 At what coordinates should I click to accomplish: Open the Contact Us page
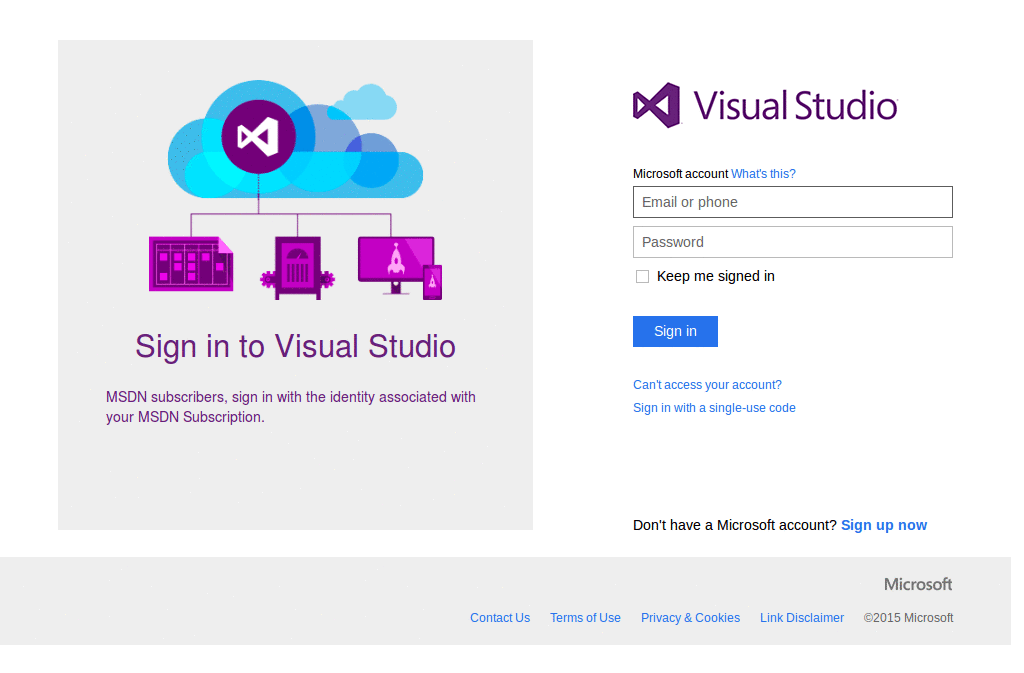click(499, 617)
